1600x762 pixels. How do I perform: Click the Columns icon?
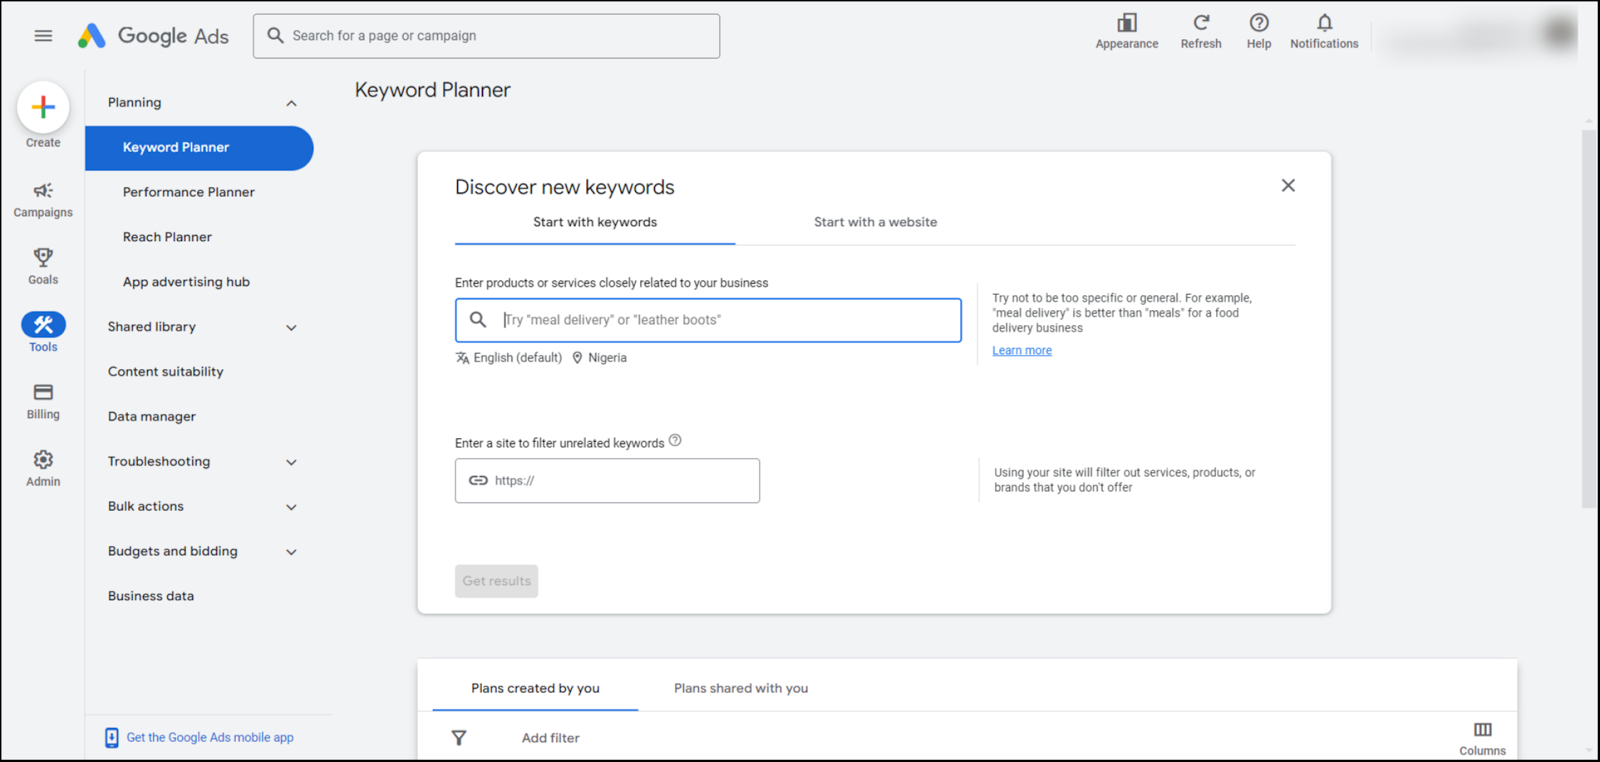[1482, 730]
